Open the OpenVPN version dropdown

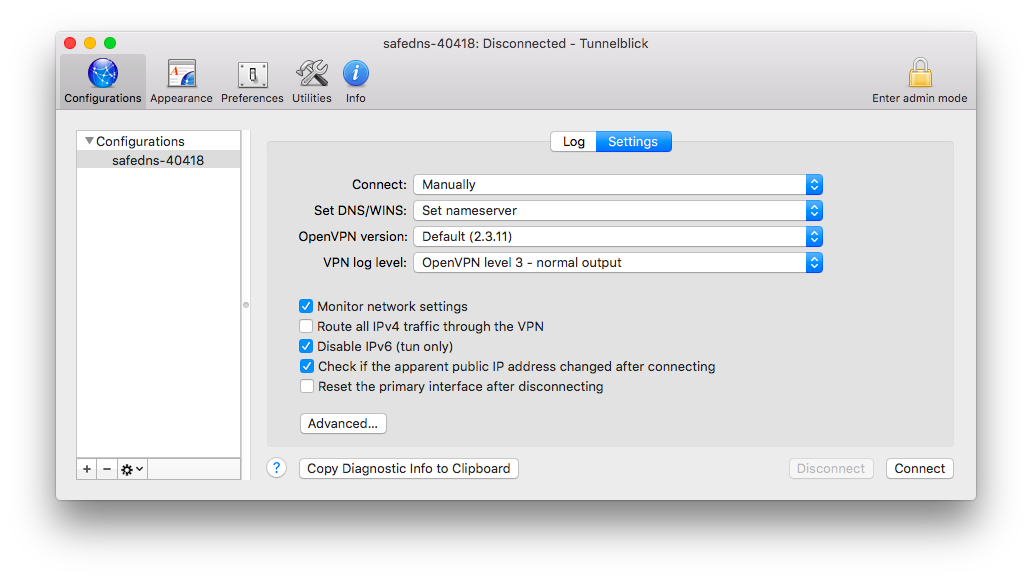tap(814, 236)
